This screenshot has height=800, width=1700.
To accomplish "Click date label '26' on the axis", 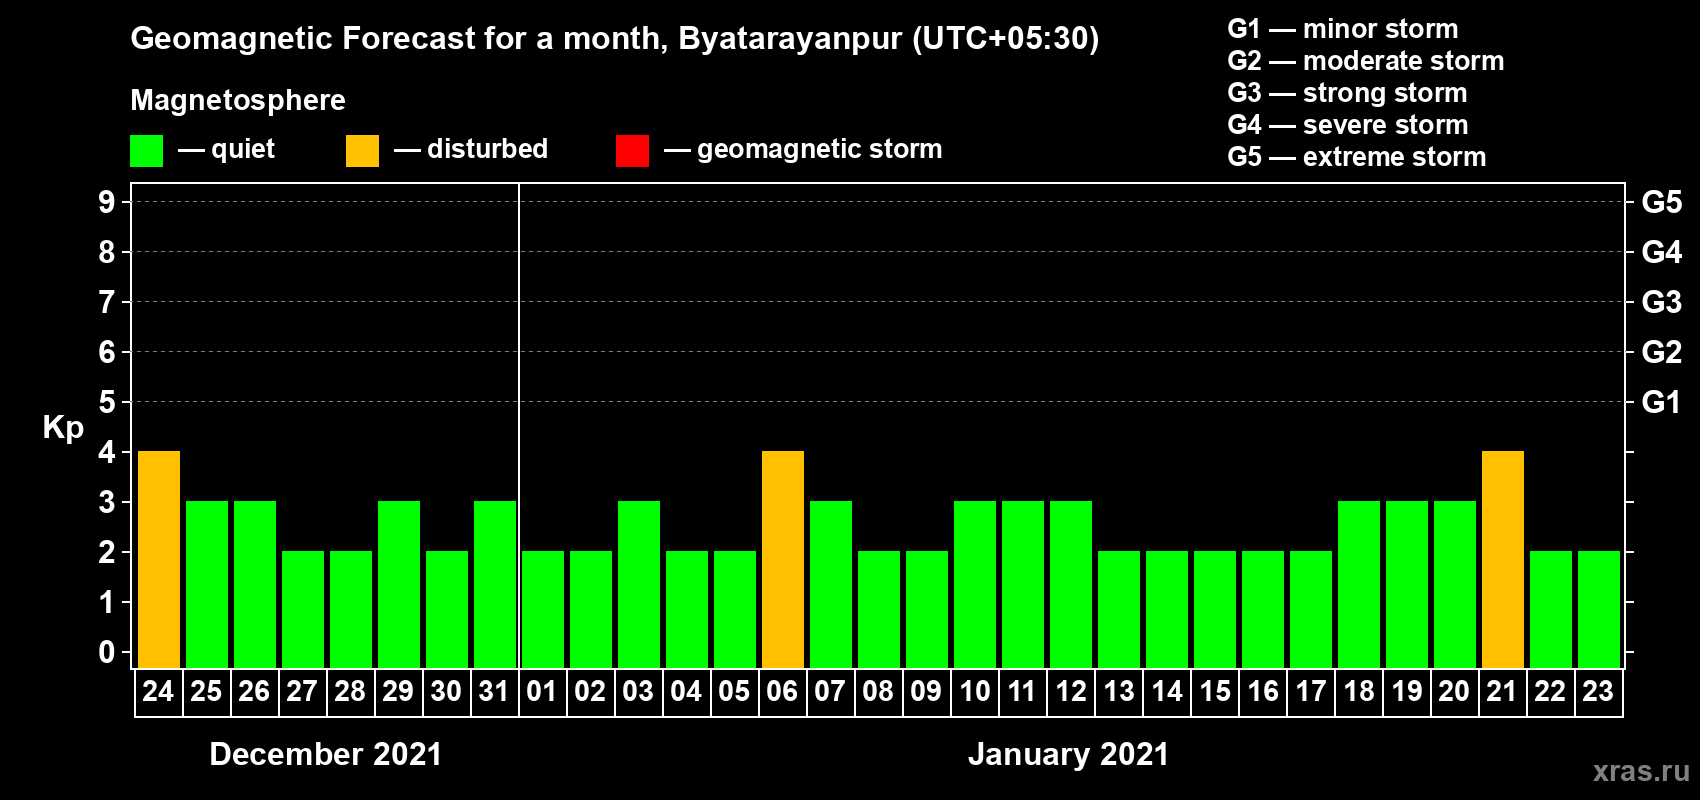I will coord(254,692).
